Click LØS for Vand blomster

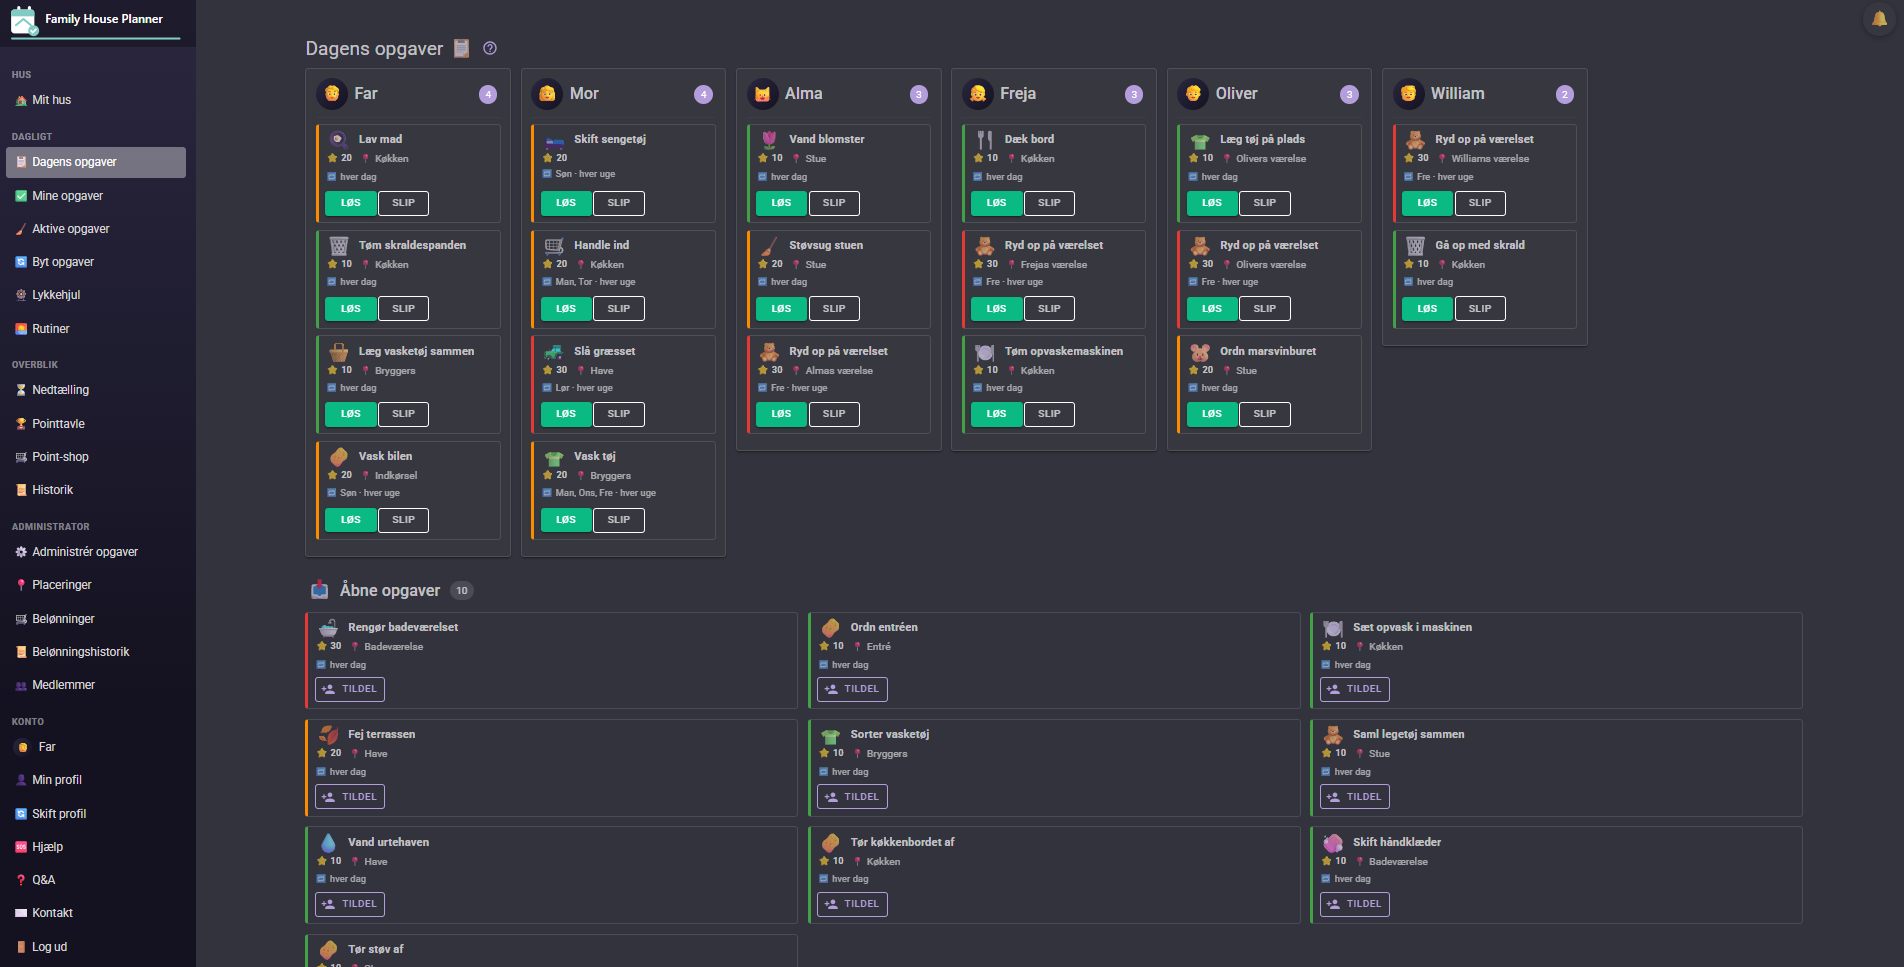(781, 203)
